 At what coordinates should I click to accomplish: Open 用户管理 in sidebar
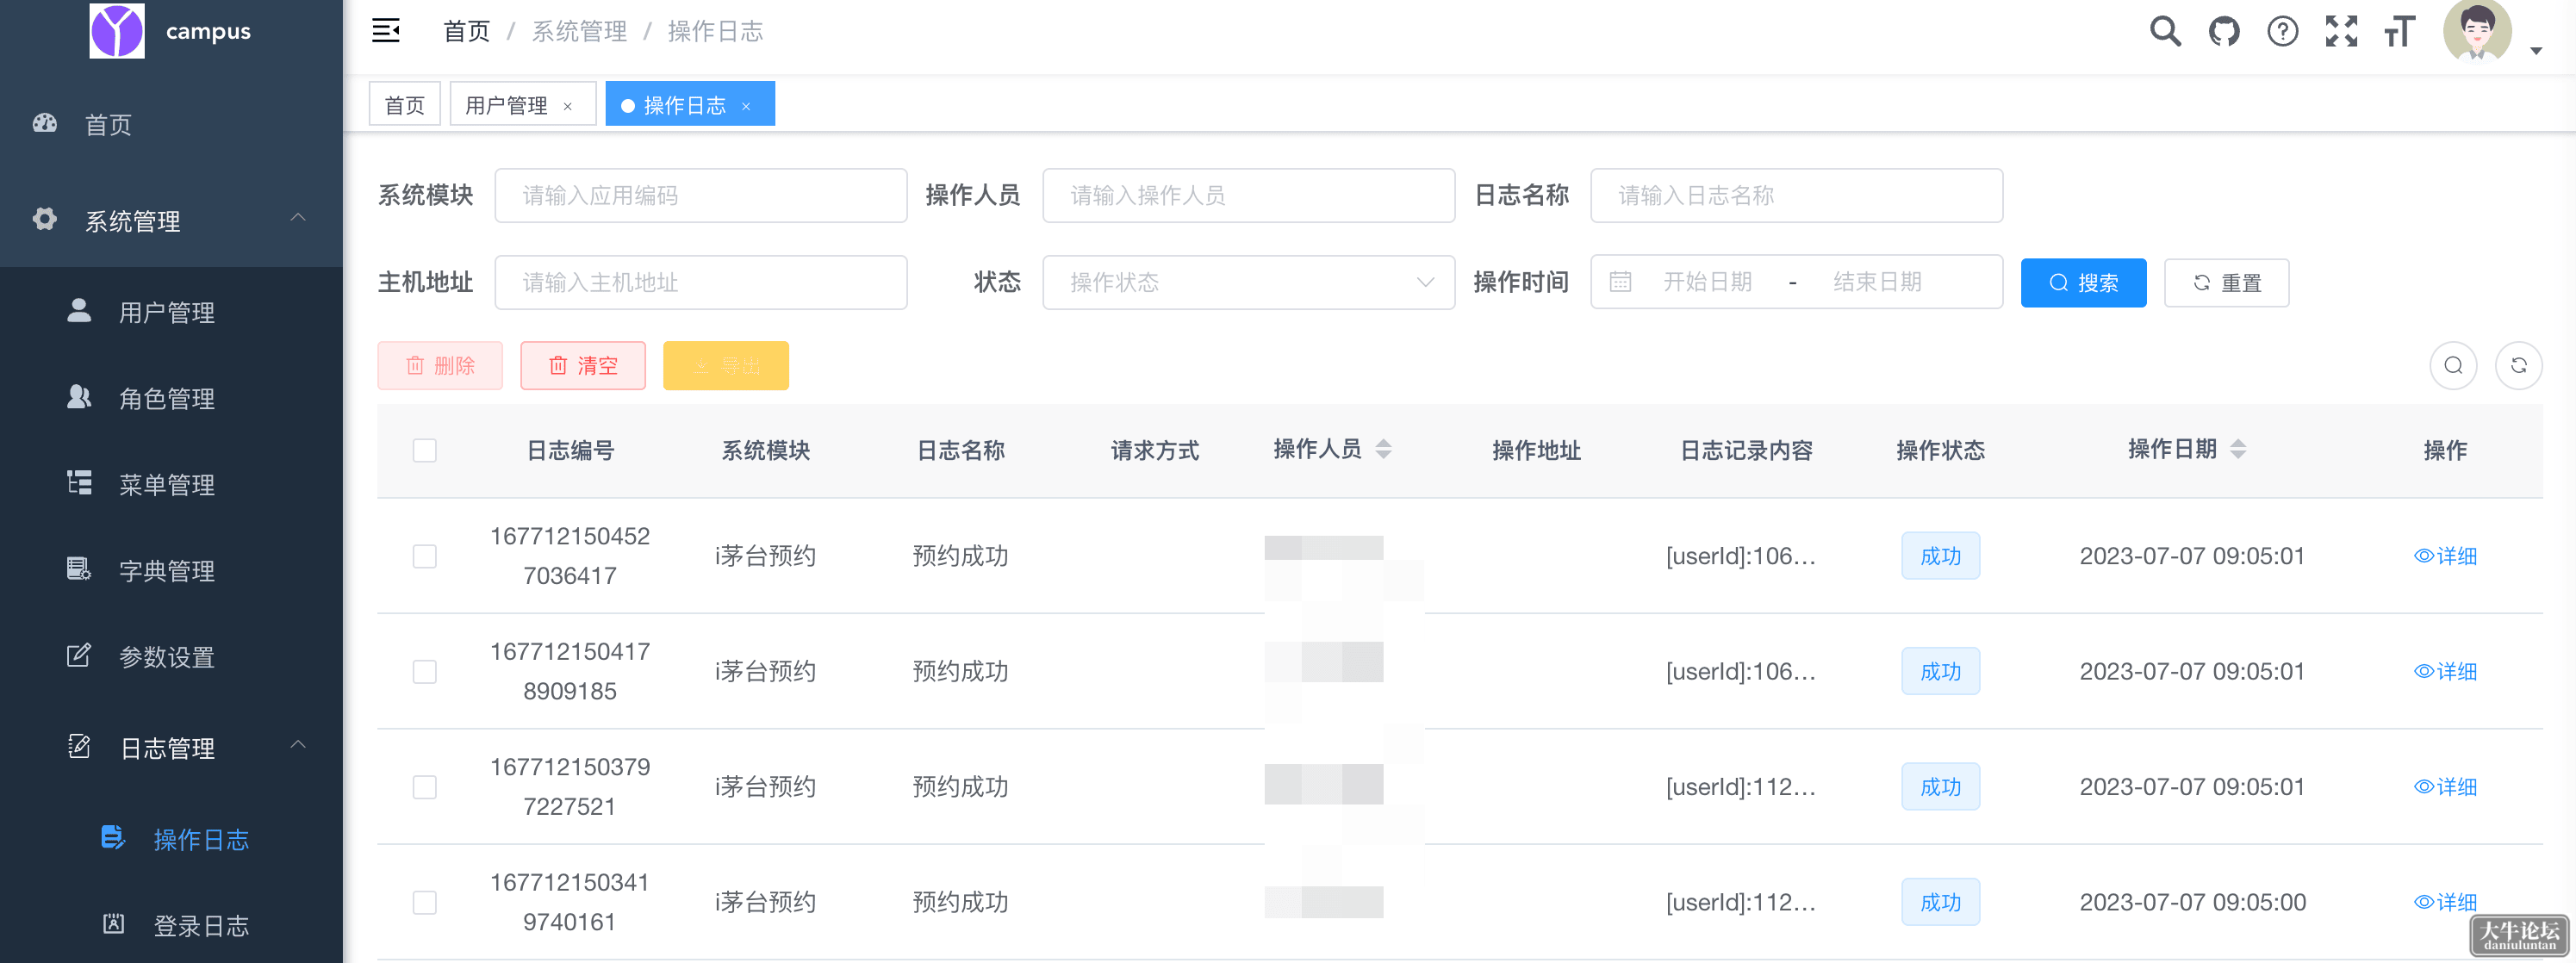(171, 312)
